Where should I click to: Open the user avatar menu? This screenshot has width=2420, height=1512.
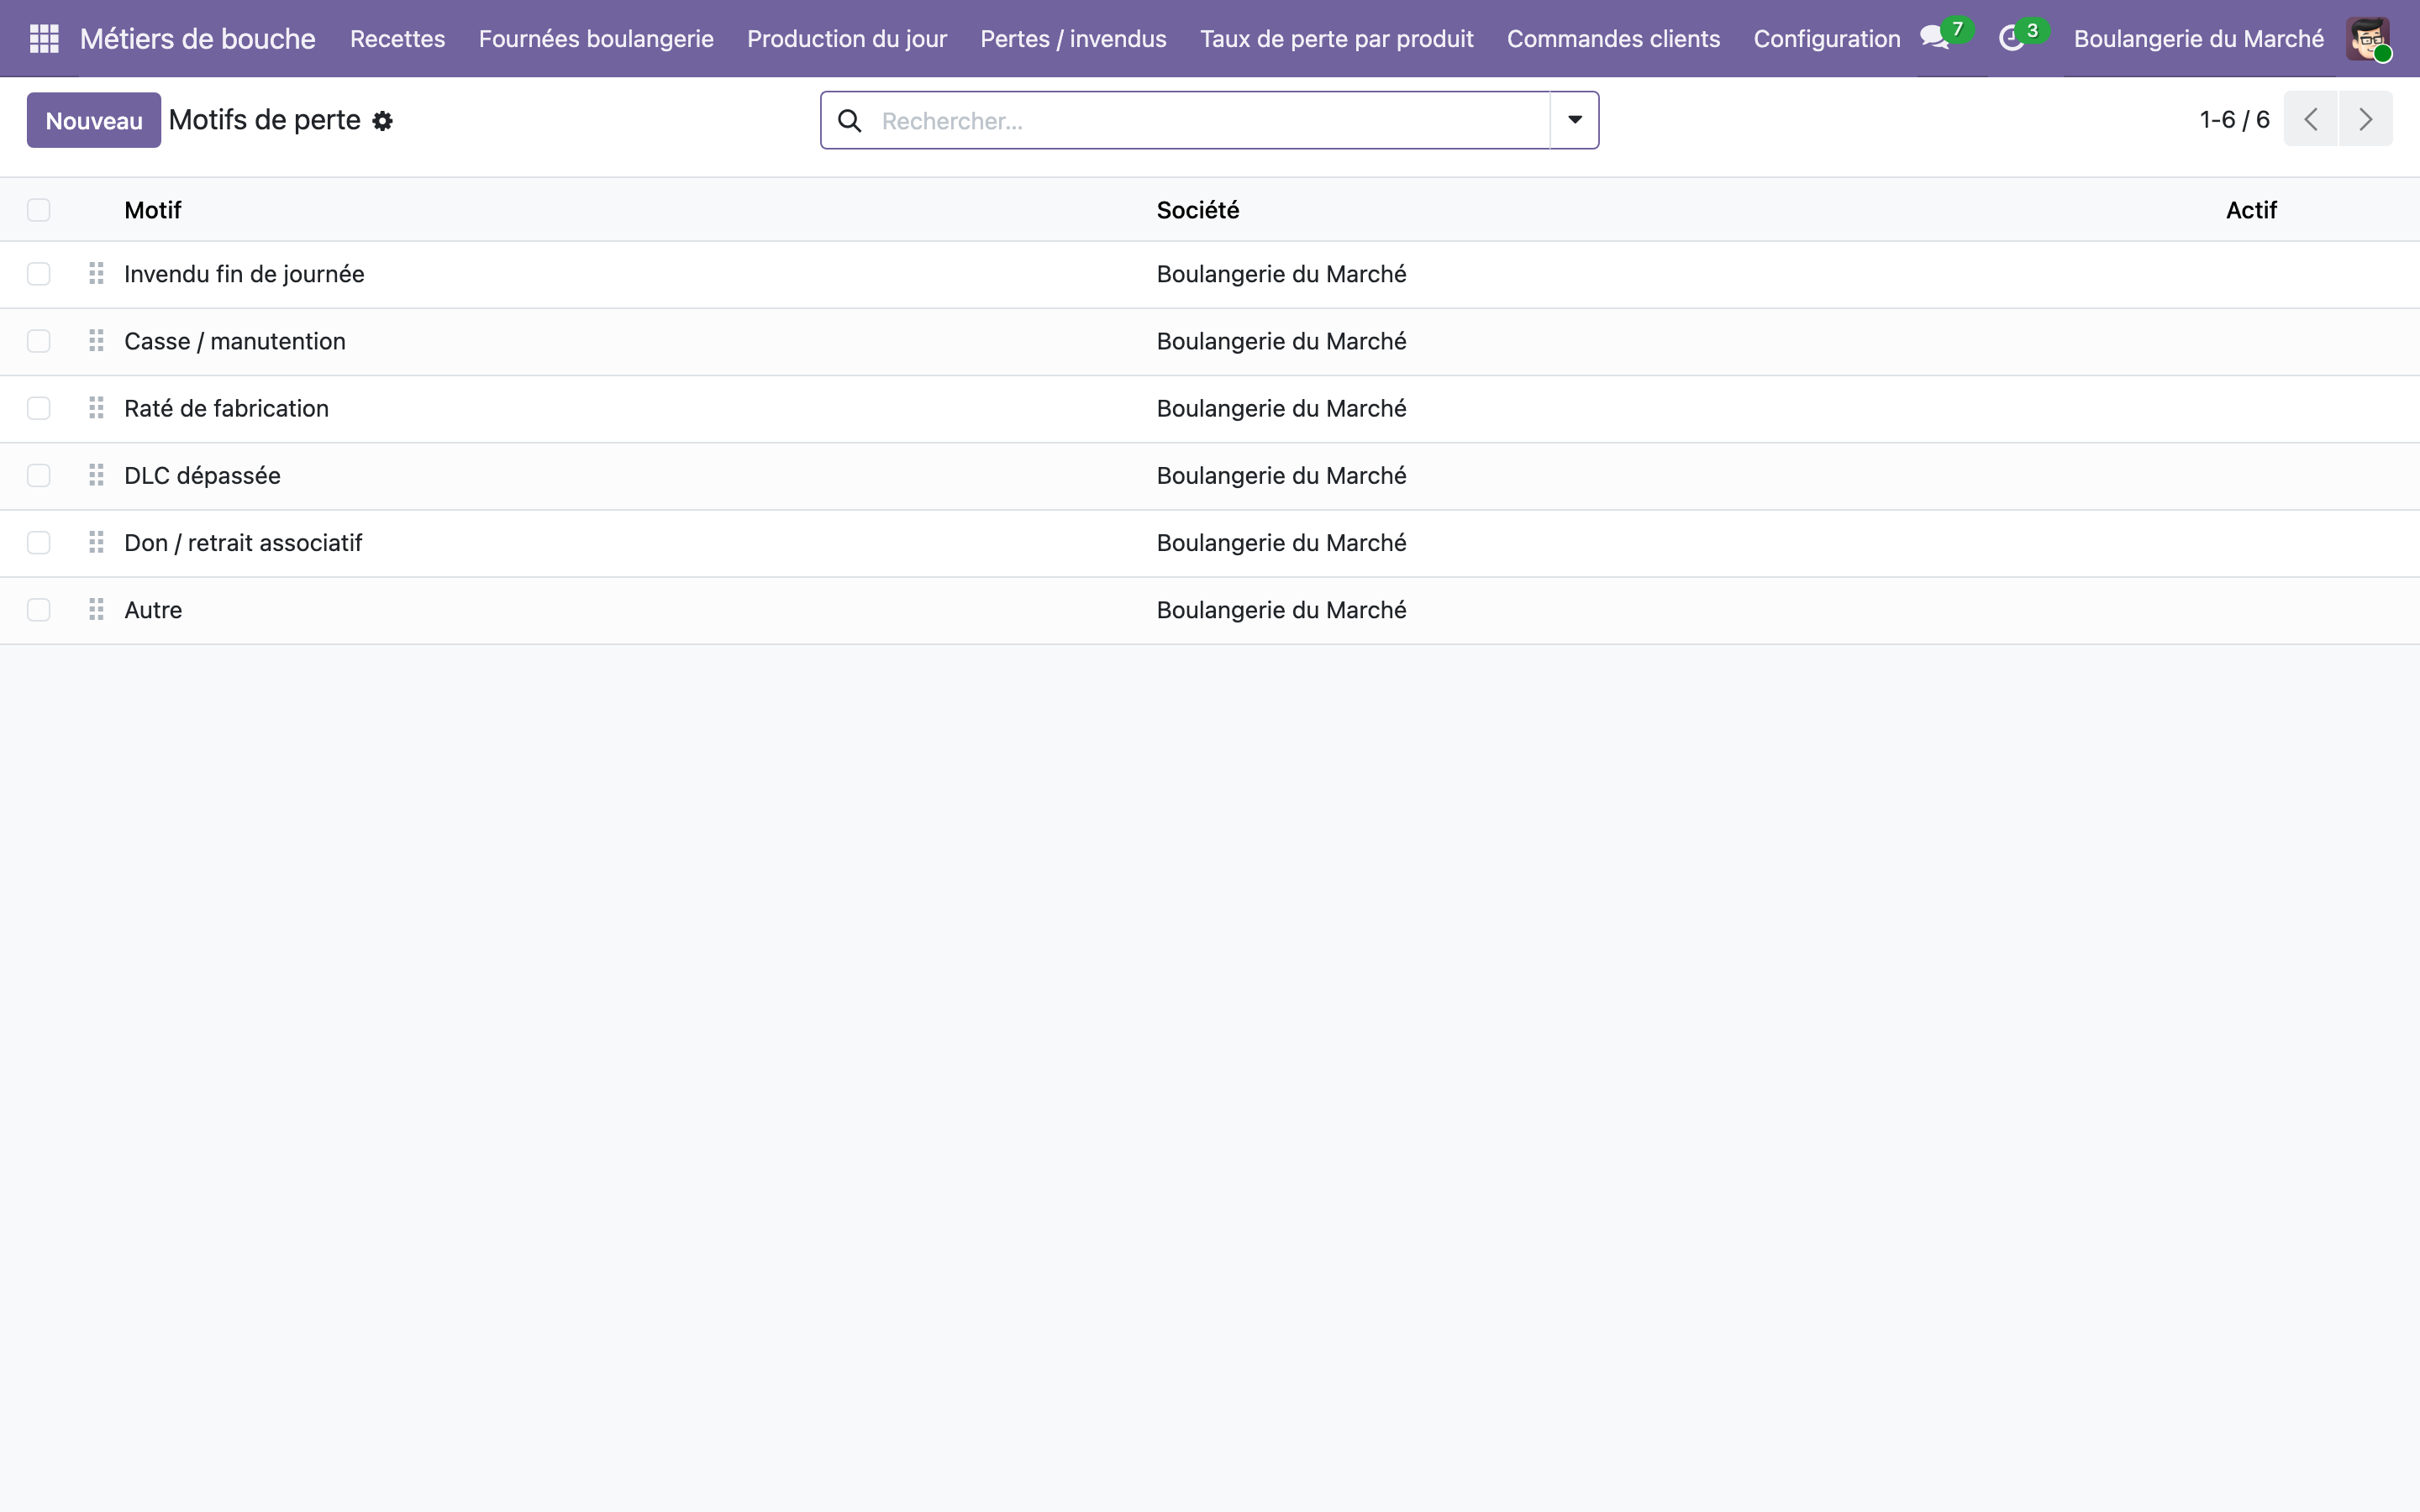coord(2367,39)
